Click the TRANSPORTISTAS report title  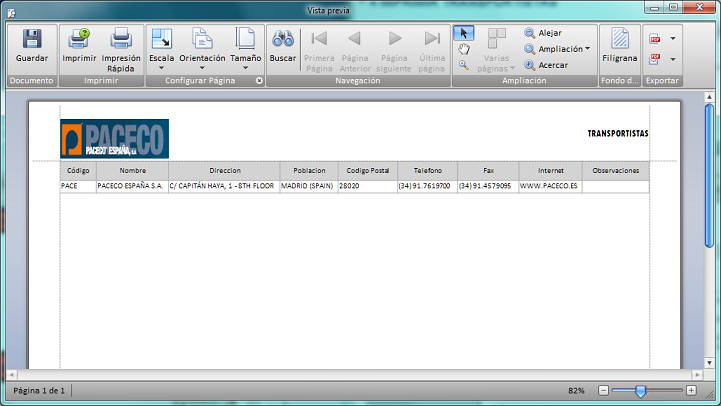[x=618, y=133]
